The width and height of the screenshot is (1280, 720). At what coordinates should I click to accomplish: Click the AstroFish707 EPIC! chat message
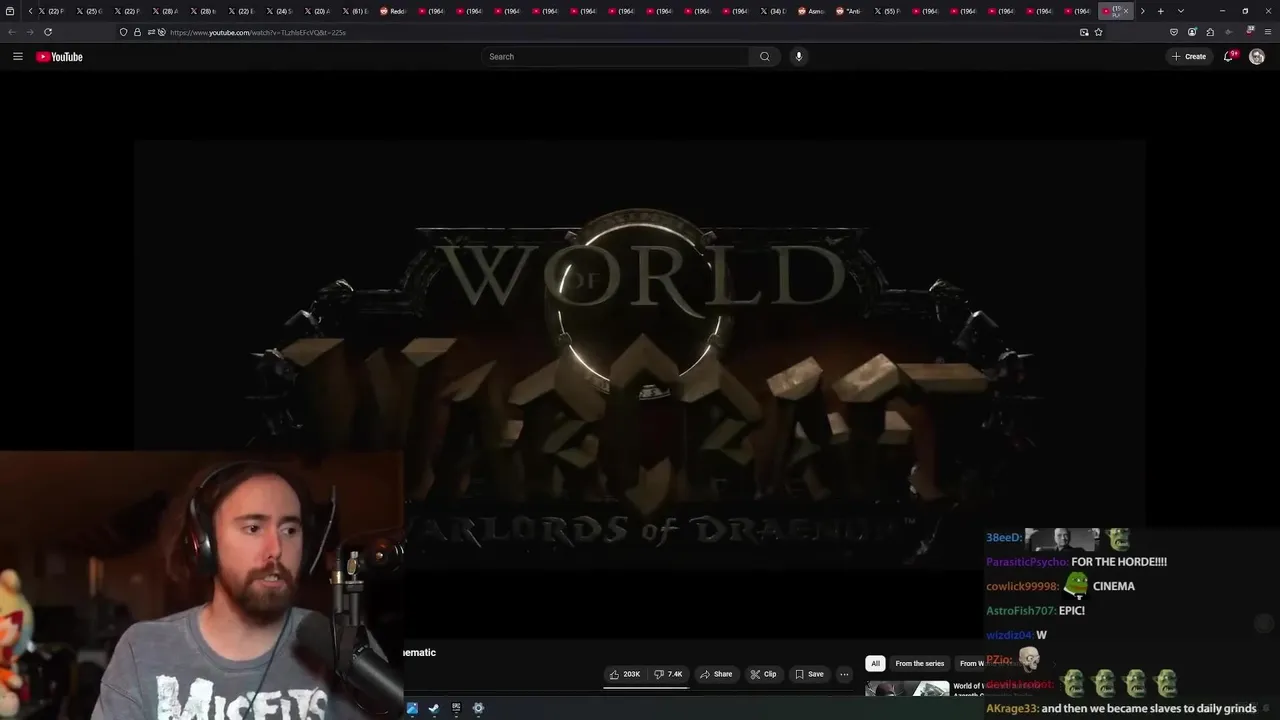click(x=1035, y=610)
